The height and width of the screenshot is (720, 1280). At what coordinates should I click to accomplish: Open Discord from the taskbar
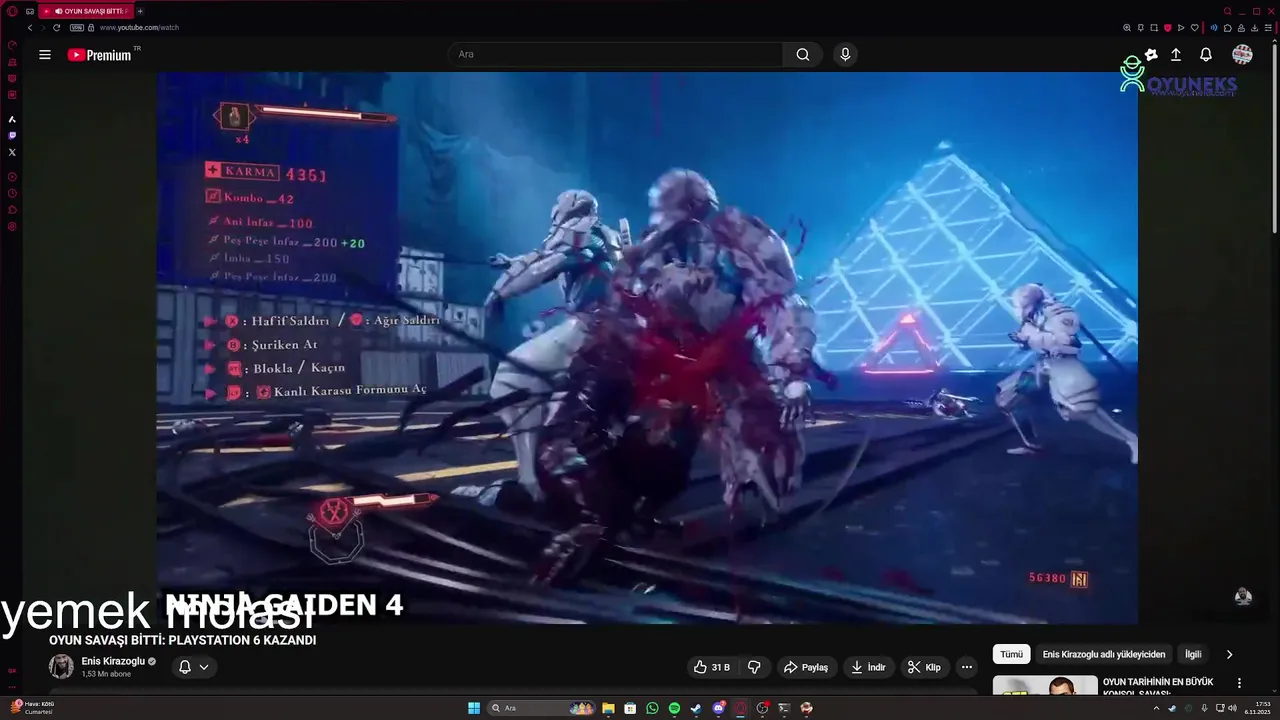tap(718, 708)
